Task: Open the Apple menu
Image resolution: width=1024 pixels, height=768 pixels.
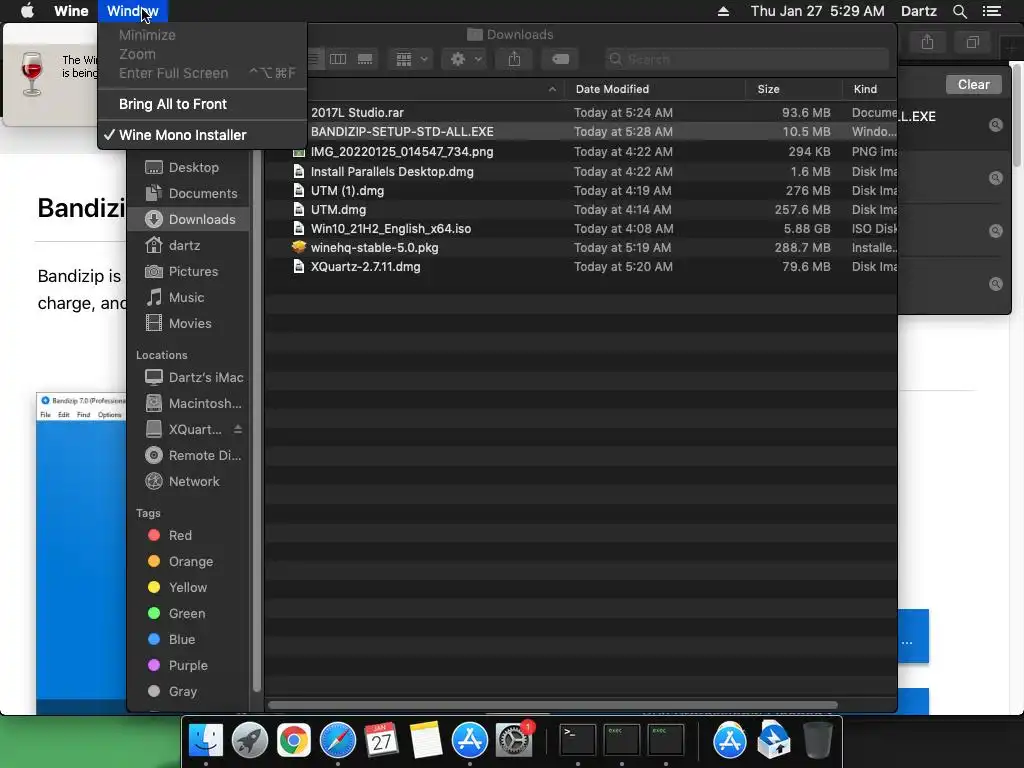Action: click(27, 11)
